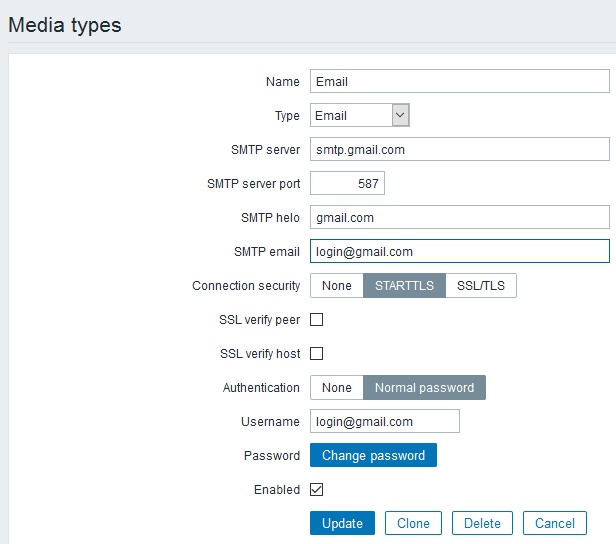Untick the Enabled checkbox
This screenshot has height=544, width=616.
pyautogui.click(x=317, y=490)
